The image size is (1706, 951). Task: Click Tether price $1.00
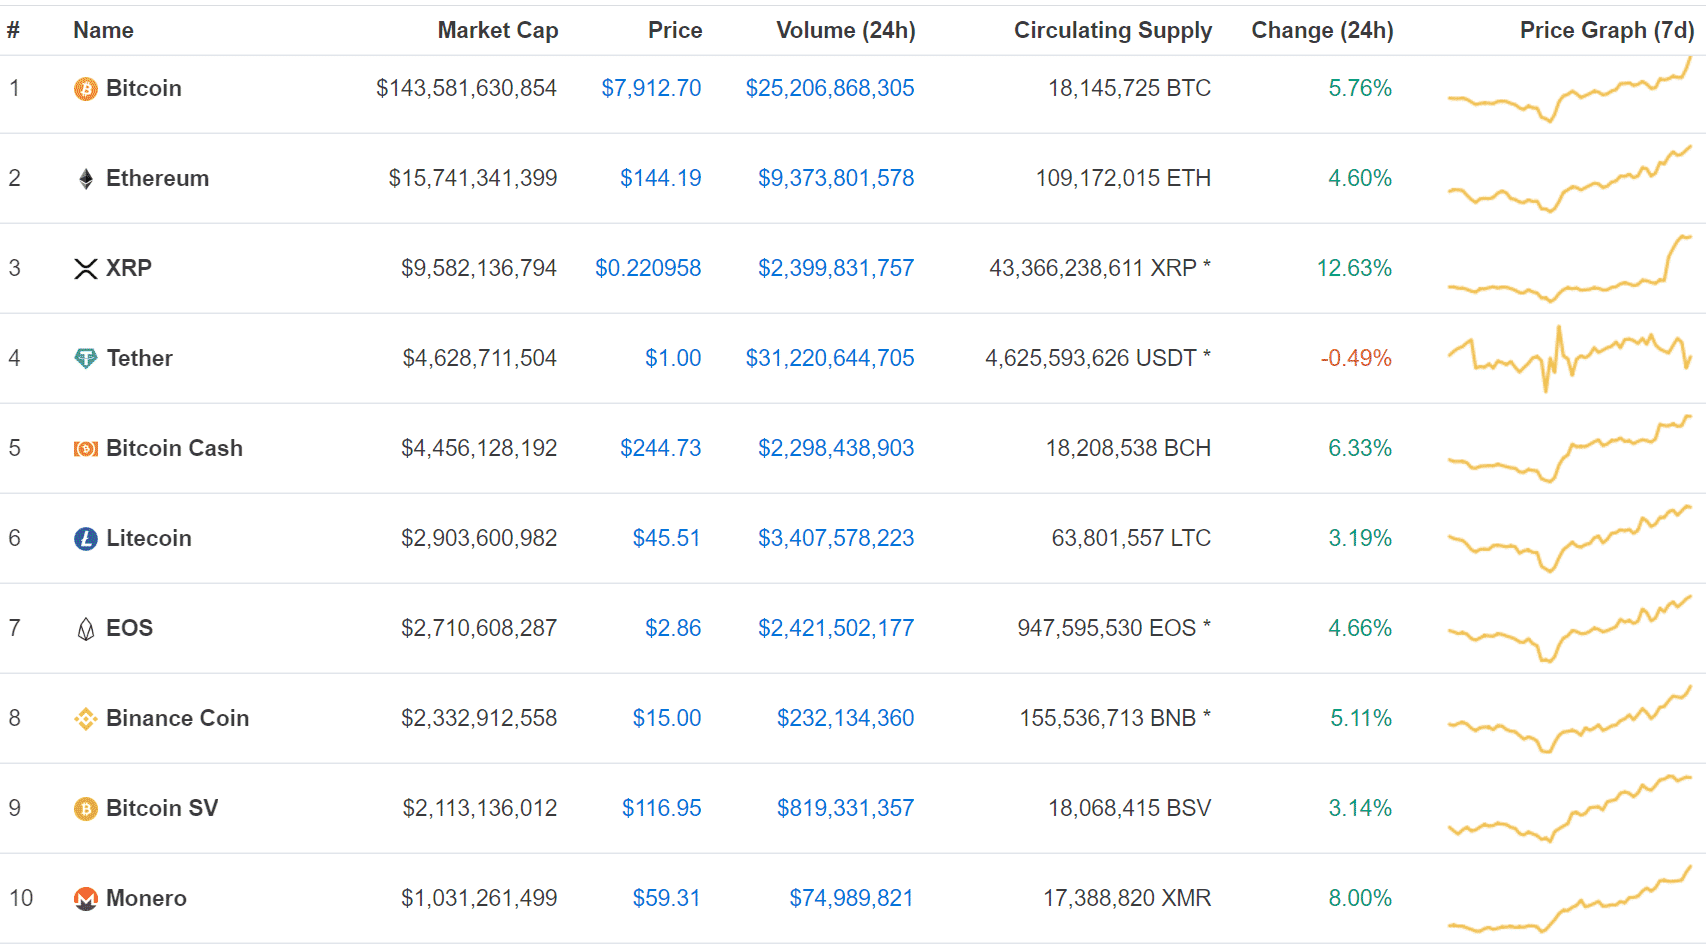673,358
